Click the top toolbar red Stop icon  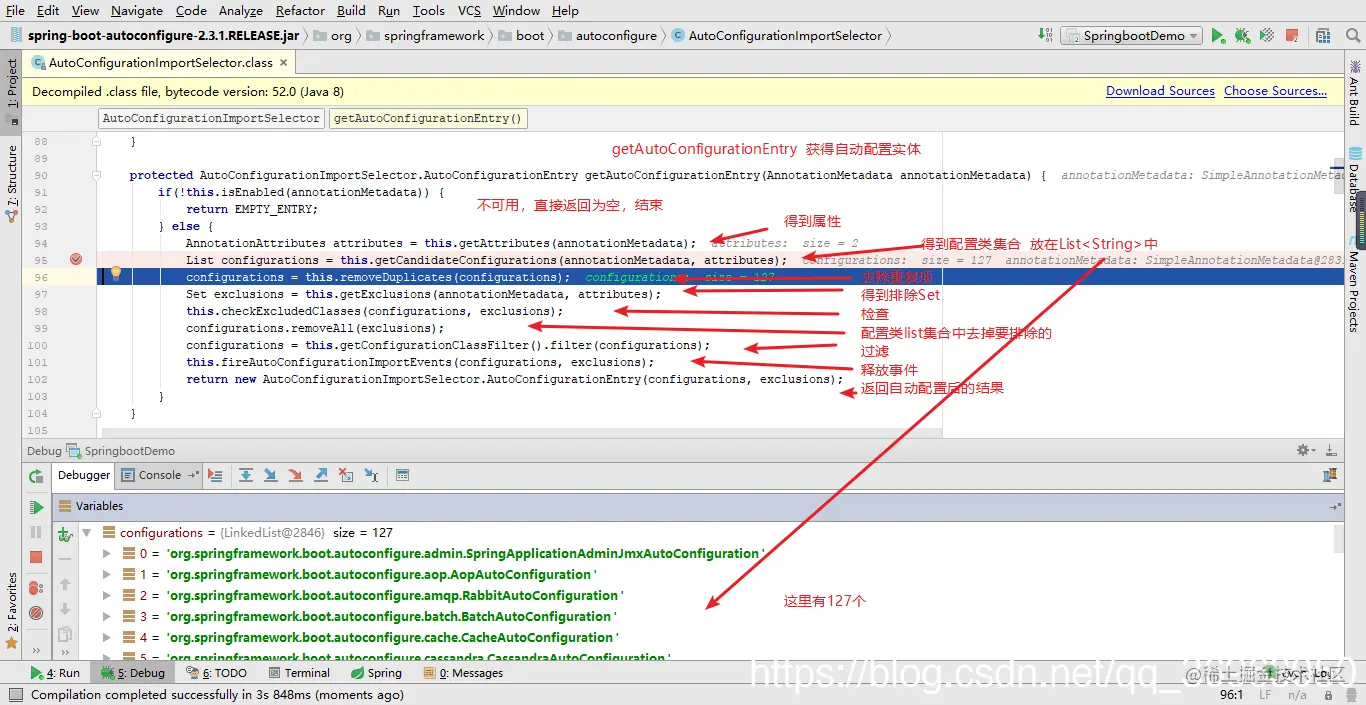tap(1291, 35)
